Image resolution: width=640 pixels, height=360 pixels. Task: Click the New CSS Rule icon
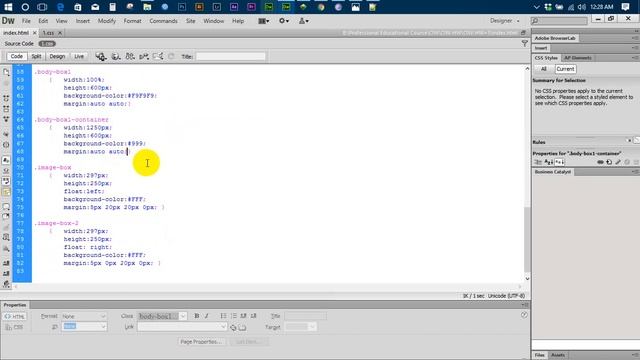point(609,162)
